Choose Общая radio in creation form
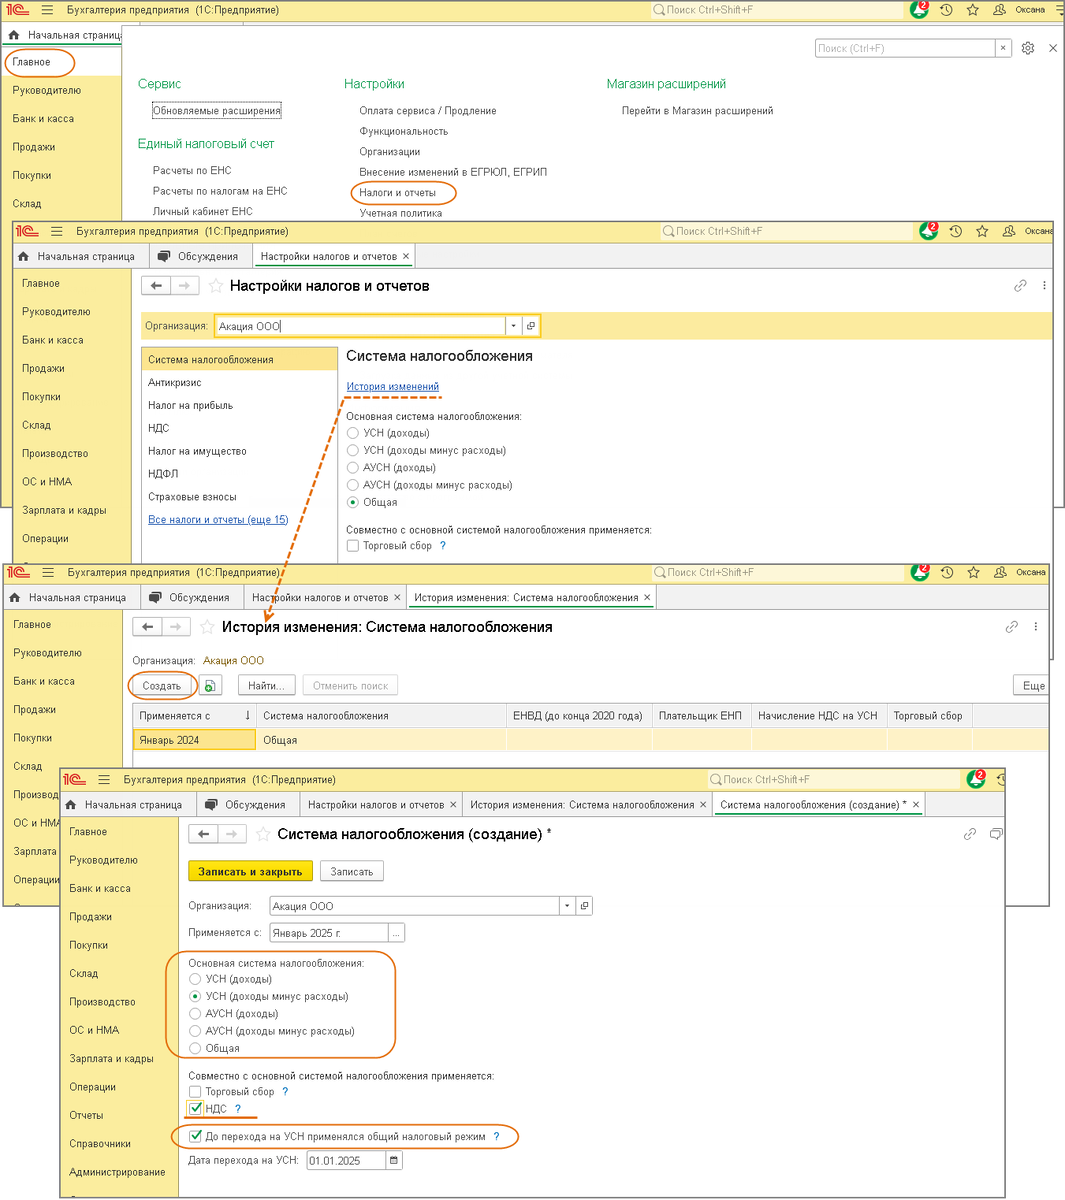This screenshot has width=1065, height=1200. click(x=195, y=1048)
